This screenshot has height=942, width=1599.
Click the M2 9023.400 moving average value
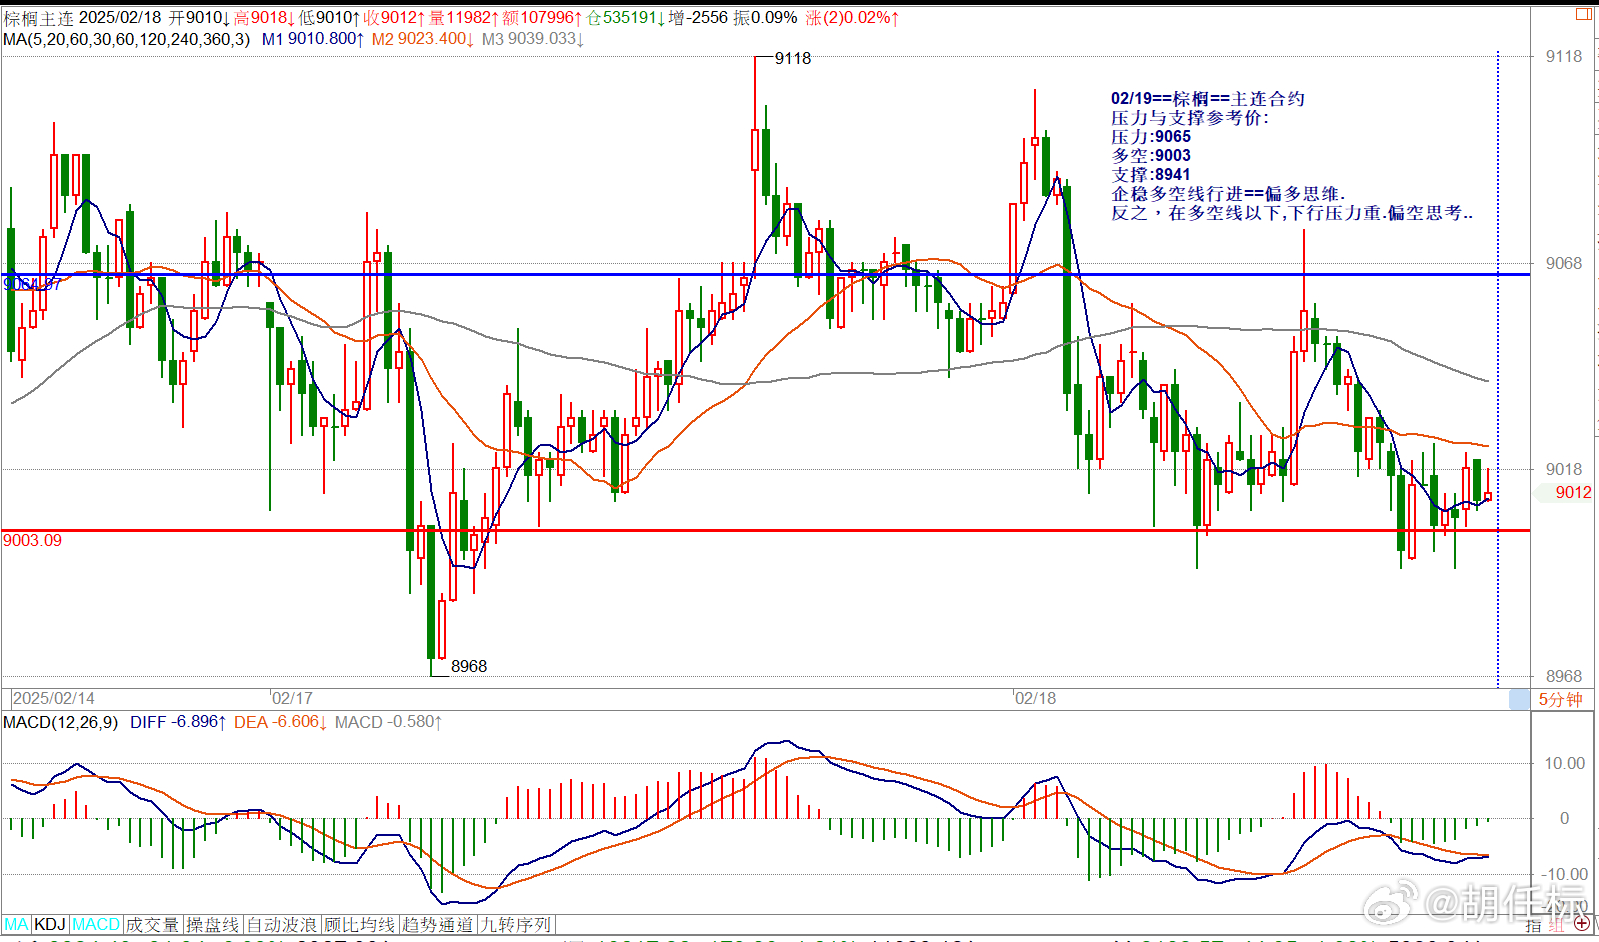pos(423,39)
